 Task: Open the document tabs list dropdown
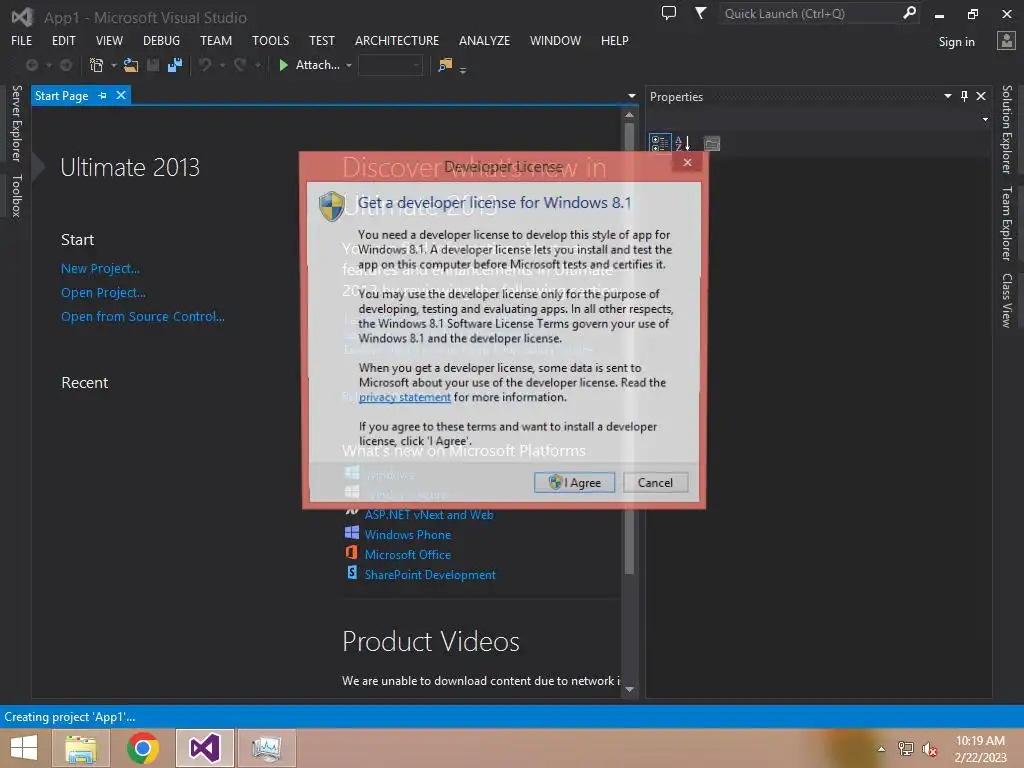[632, 96]
